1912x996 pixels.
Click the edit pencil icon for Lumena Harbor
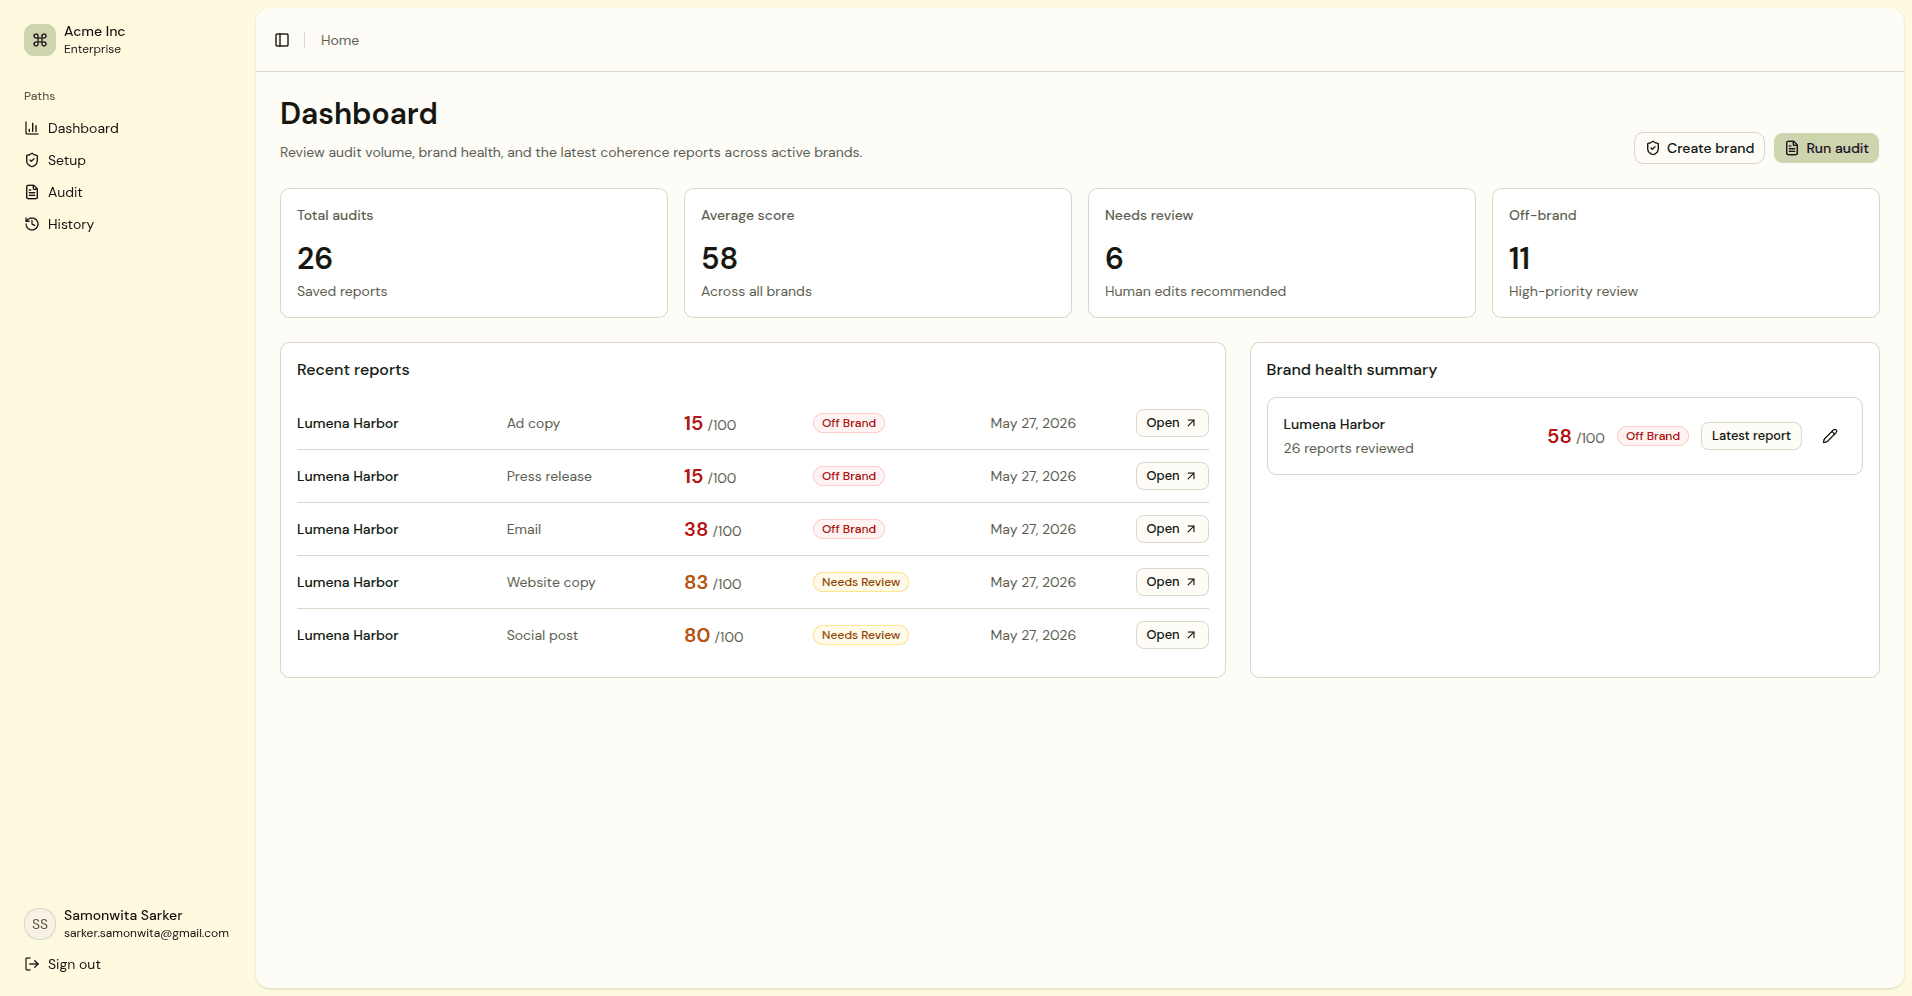(1830, 436)
